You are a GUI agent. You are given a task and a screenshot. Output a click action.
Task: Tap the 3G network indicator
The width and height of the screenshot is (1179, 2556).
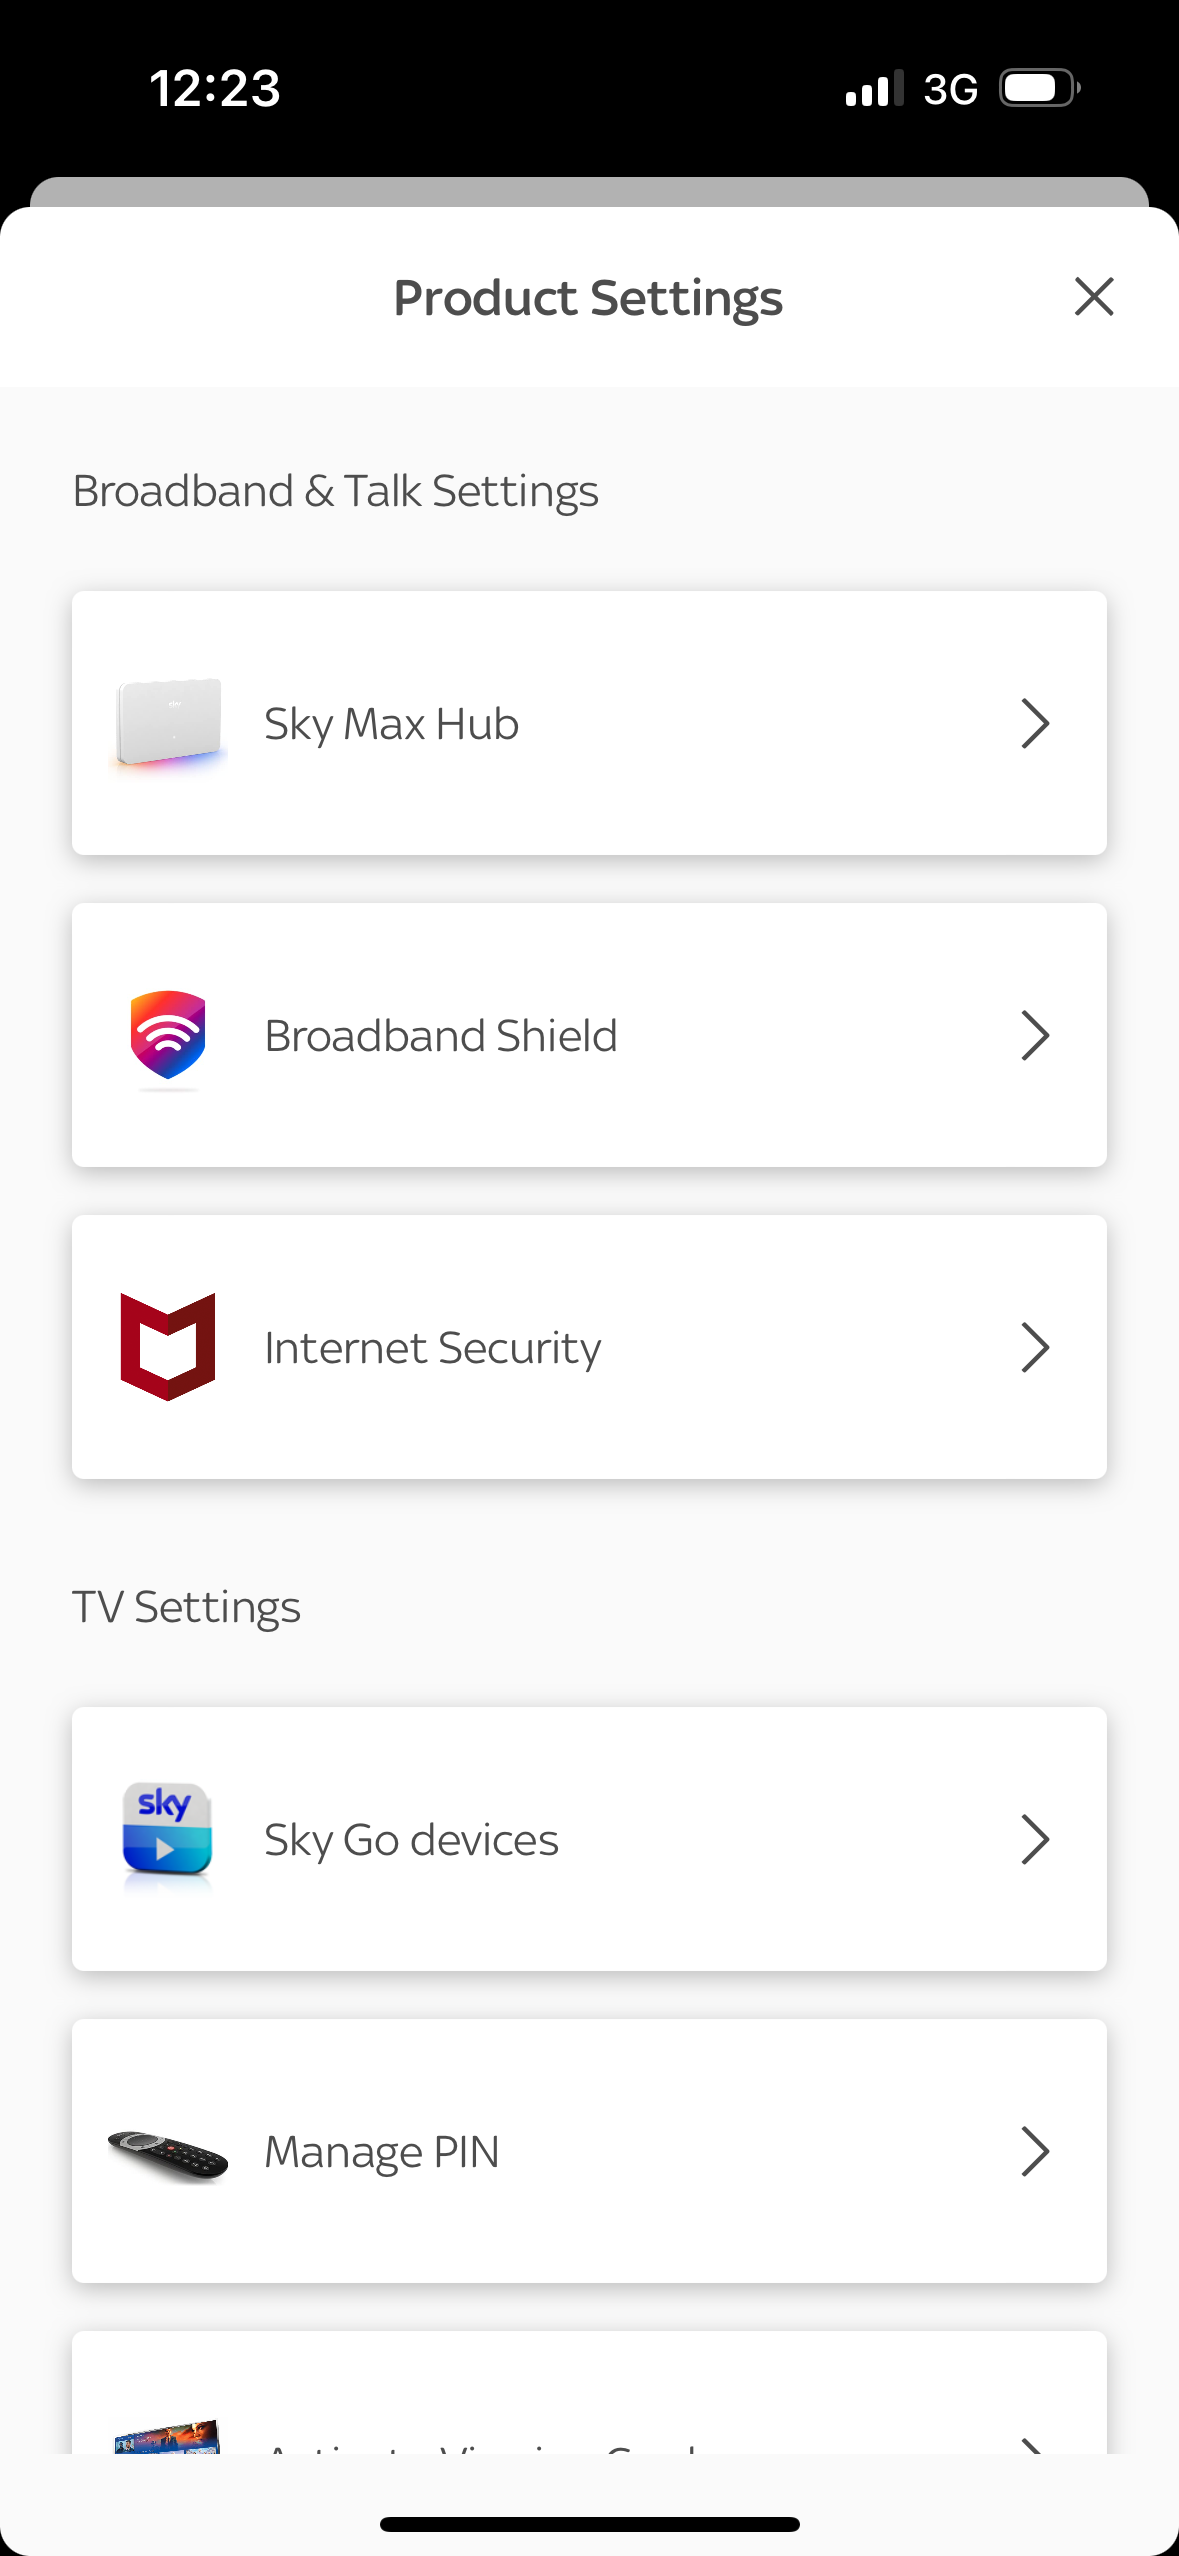950,90
